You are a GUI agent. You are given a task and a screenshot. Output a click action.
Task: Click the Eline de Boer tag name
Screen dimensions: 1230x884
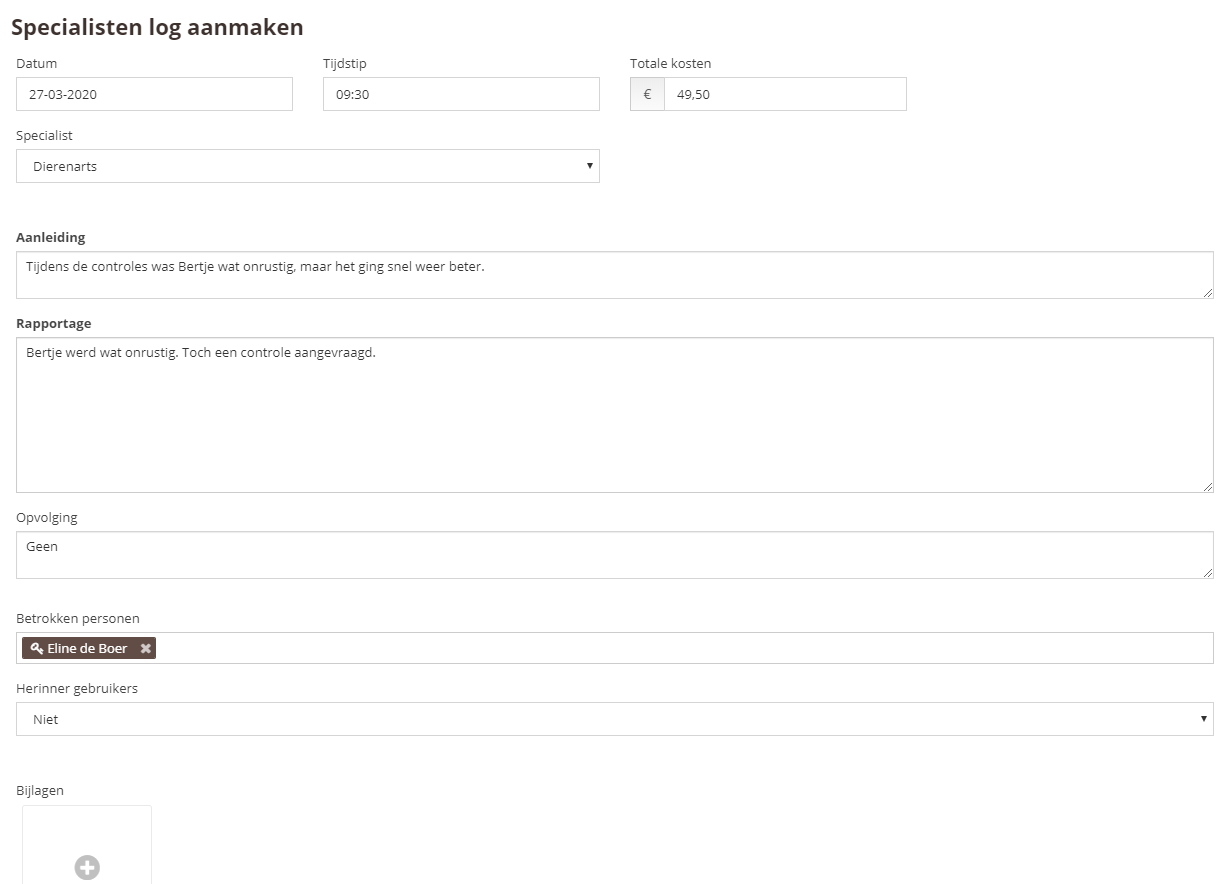click(88, 649)
